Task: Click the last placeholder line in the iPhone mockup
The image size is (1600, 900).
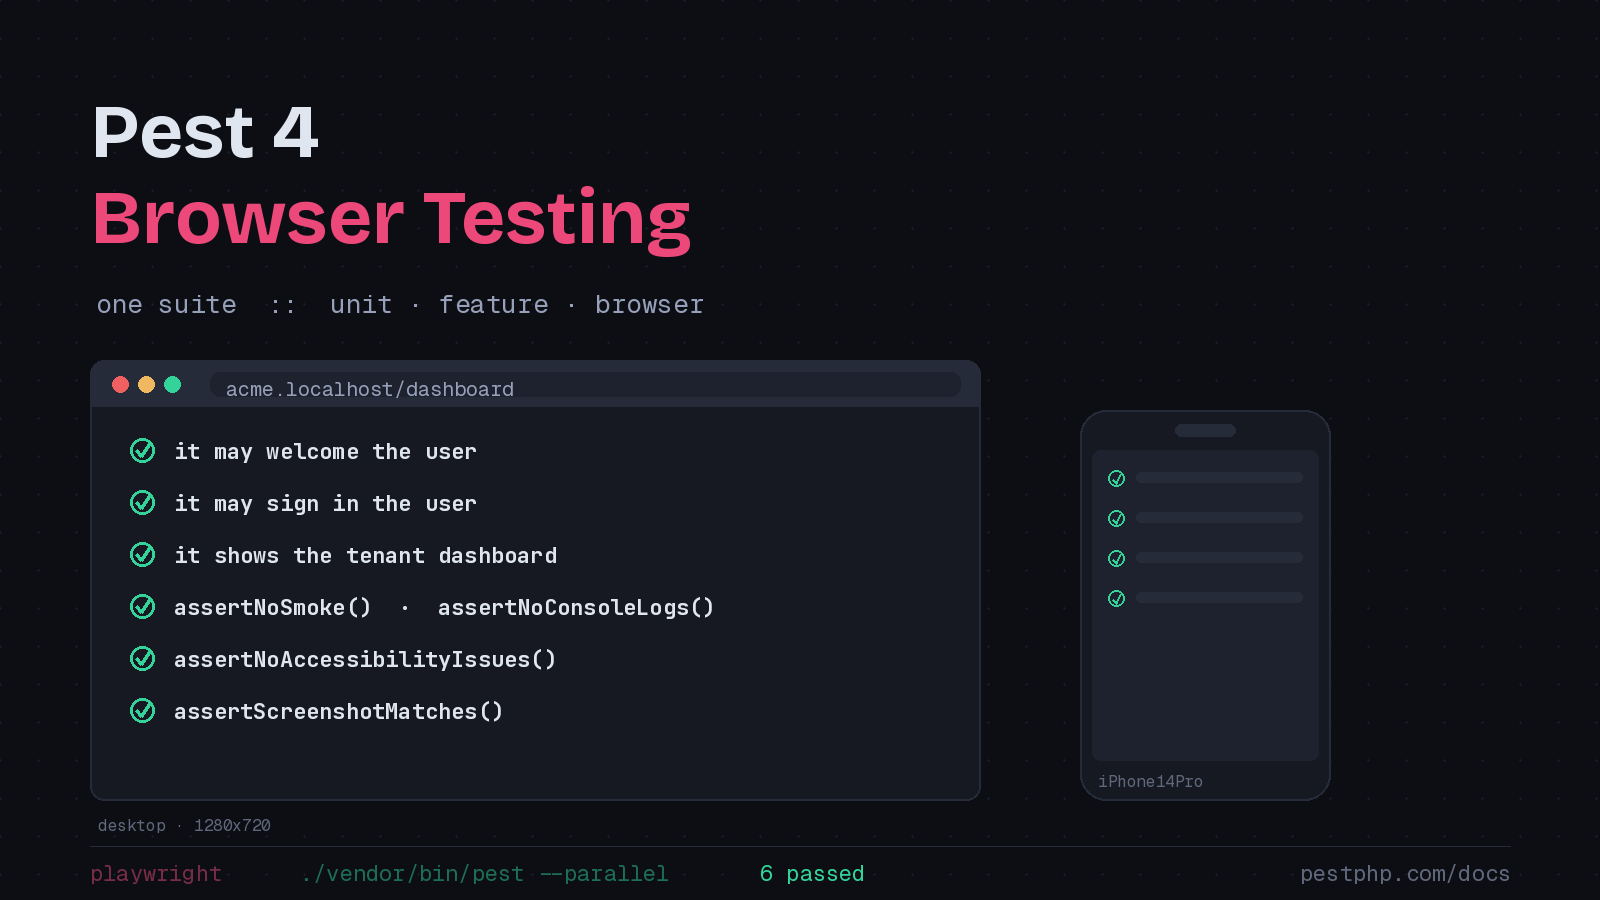Action: [x=1219, y=598]
